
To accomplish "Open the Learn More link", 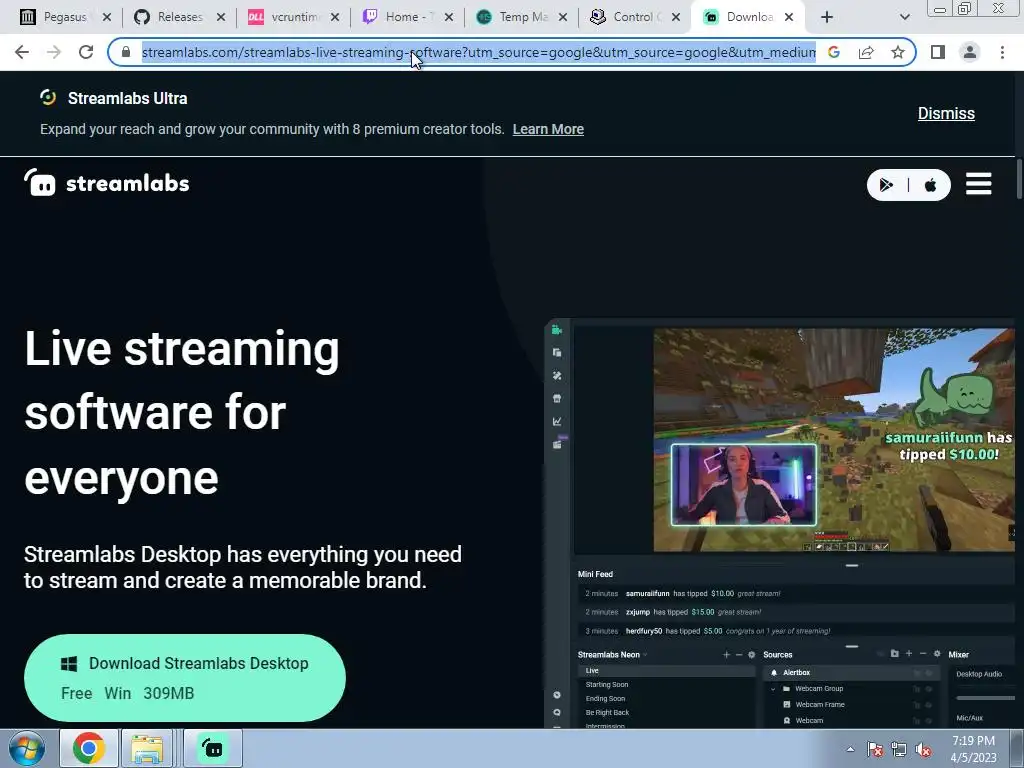I will [548, 129].
